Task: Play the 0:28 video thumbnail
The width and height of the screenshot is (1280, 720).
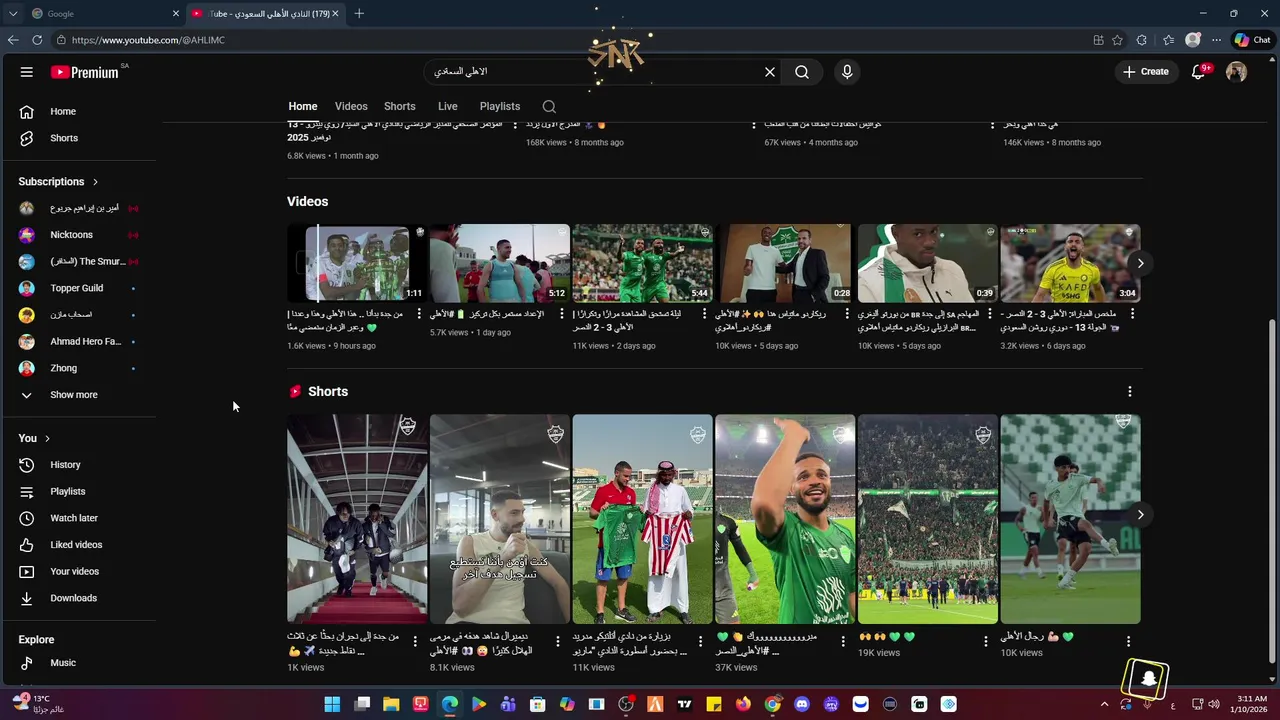Action: 785,263
